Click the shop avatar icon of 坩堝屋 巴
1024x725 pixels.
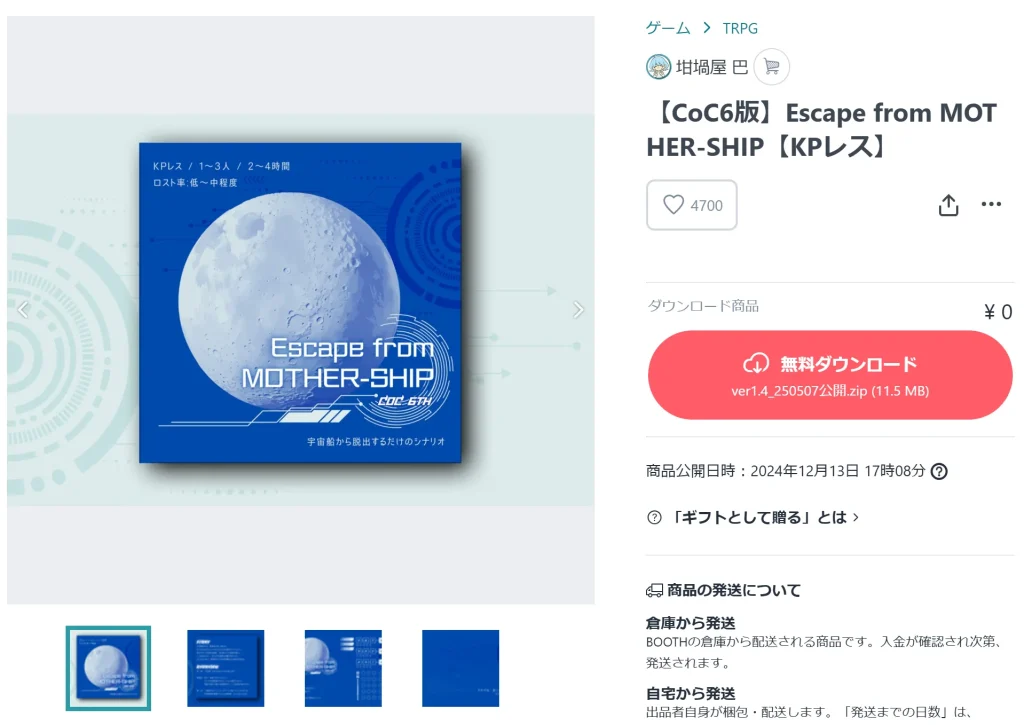[x=658, y=67]
